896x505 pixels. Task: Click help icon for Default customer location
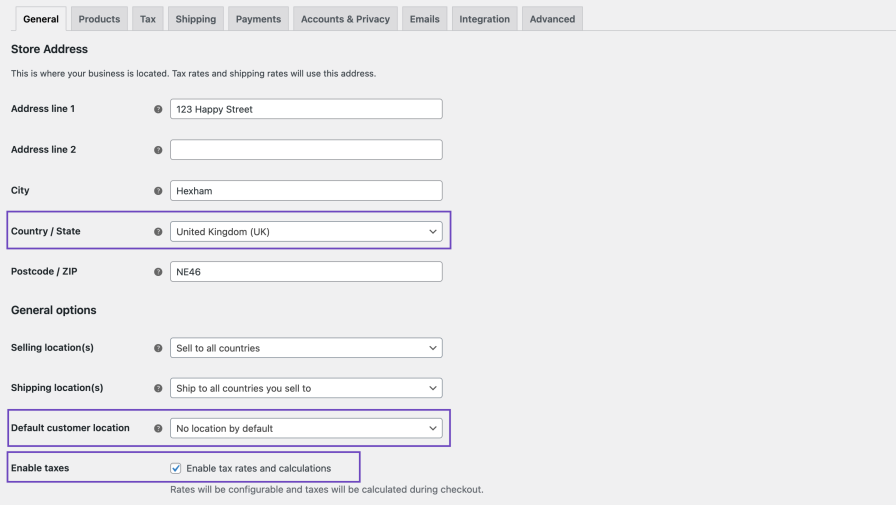(x=158, y=428)
